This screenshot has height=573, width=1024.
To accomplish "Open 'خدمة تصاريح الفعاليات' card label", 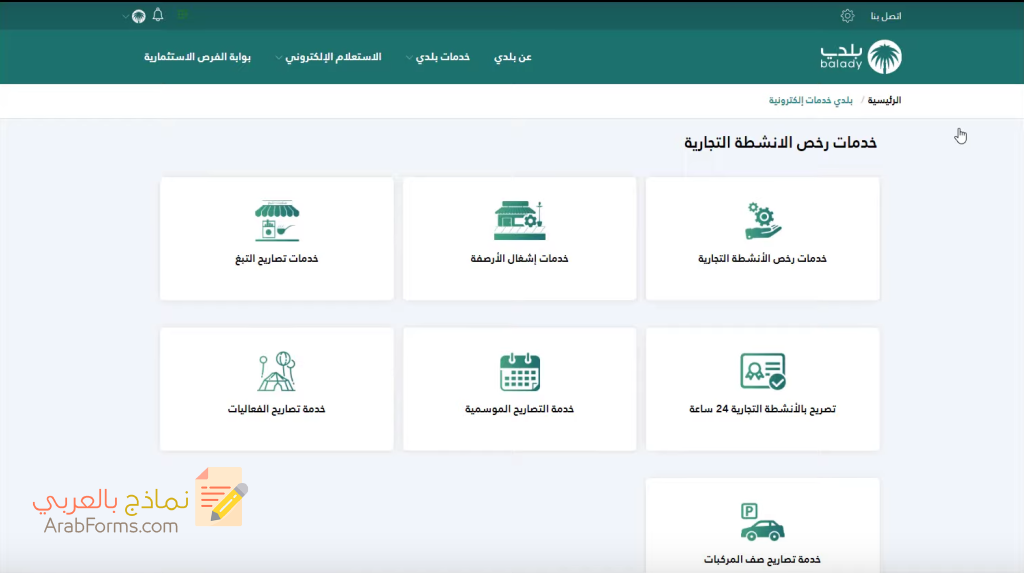I will pyautogui.click(x=276, y=409).
